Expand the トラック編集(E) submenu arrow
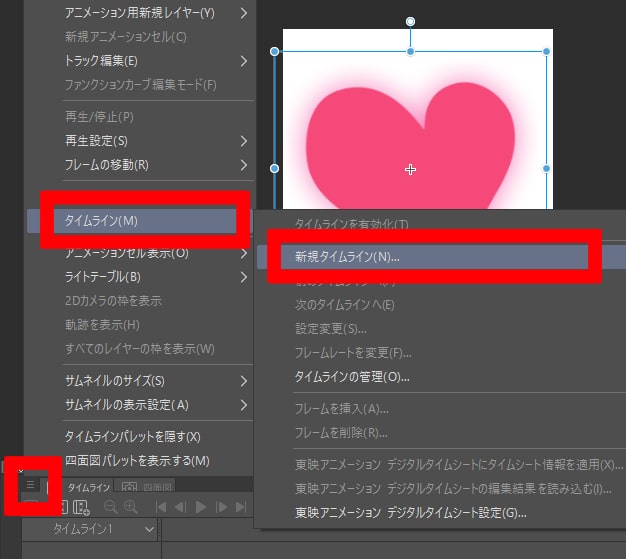 click(x=244, y=61)
